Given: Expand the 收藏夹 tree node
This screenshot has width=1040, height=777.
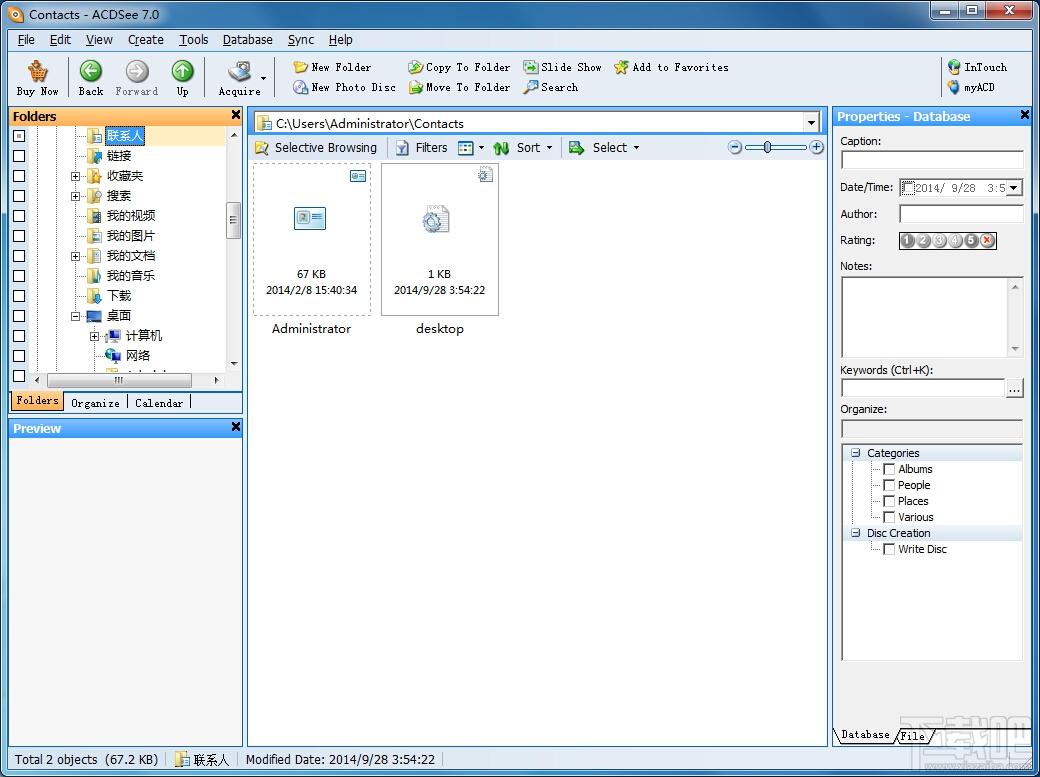Looking at the screenshot, I should click(76, 177).
